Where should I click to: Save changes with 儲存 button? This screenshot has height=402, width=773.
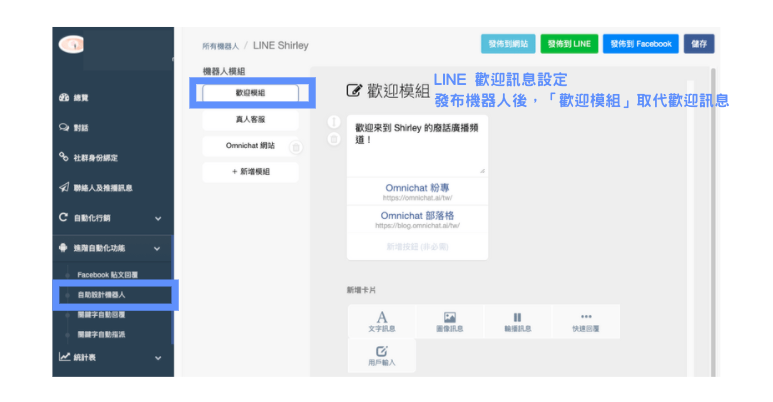click(x=699, y=44)
